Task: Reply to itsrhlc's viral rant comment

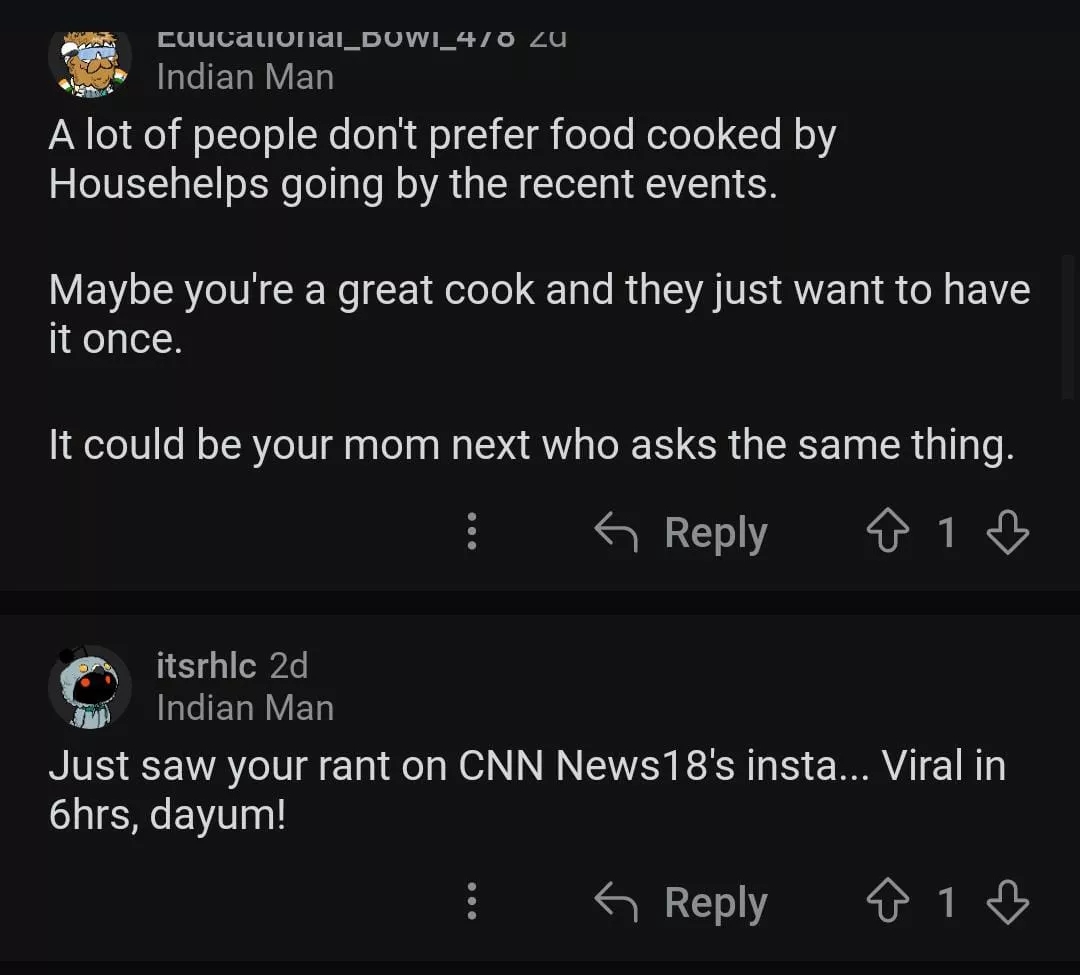Action: 715,903
